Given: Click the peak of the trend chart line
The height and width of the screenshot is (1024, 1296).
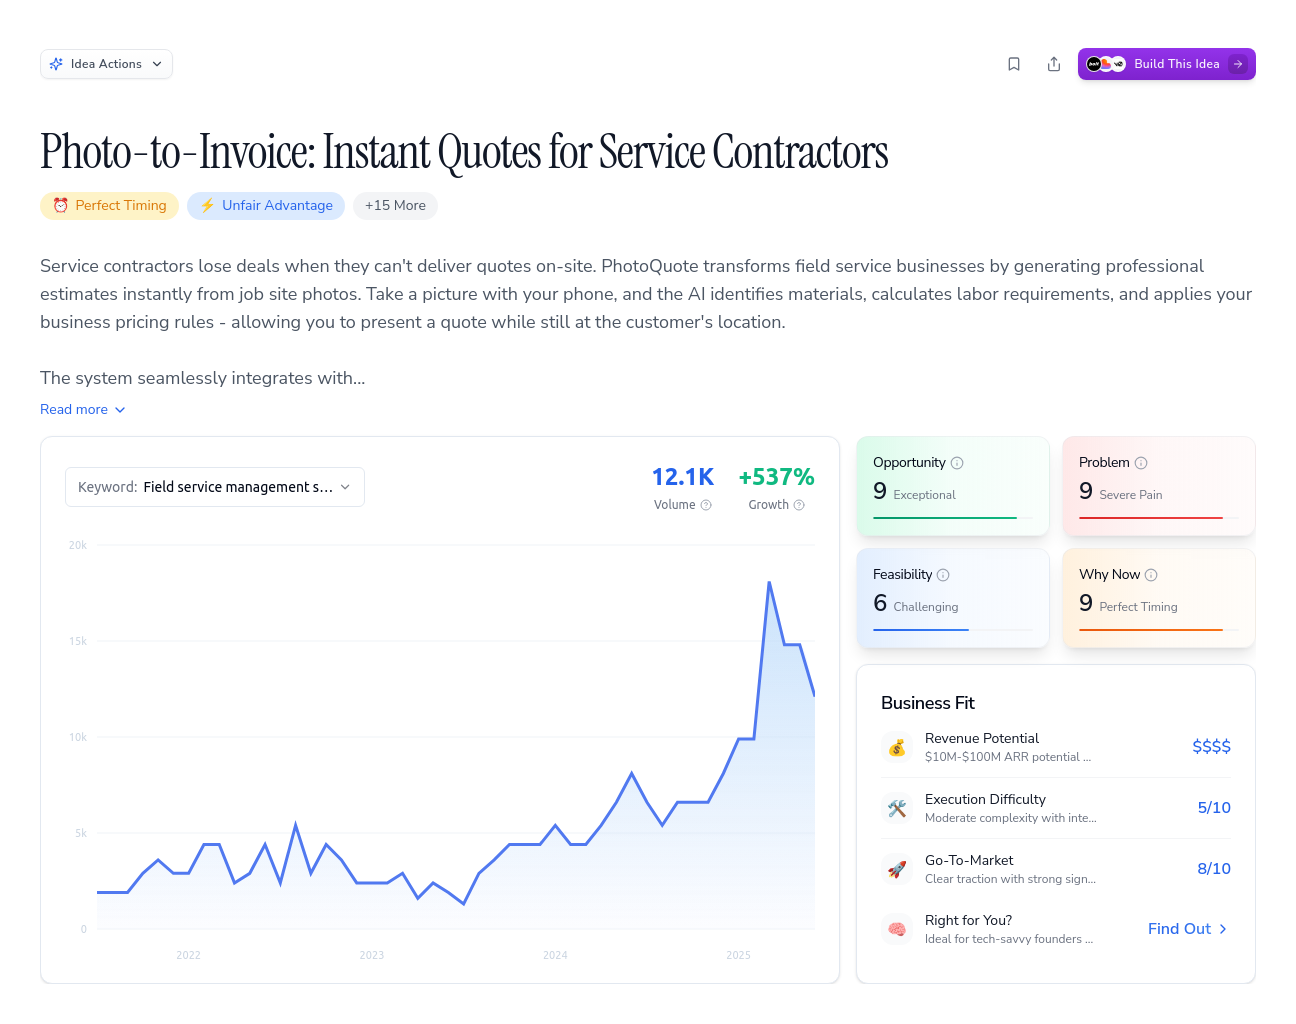Looking at the screenshot, I should pos(769,582).
